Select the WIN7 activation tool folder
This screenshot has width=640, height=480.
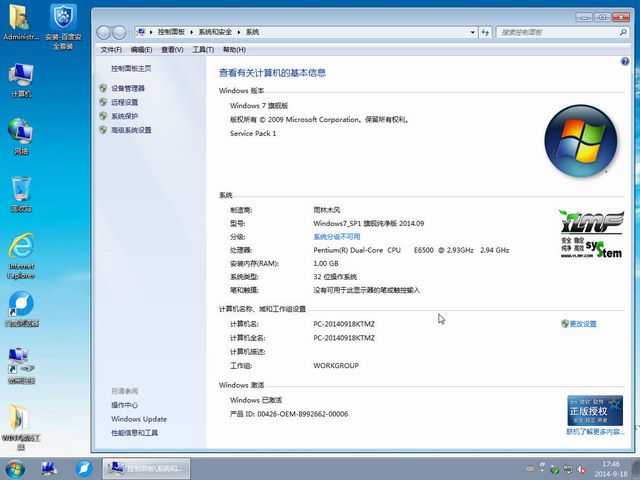click(x=21, y=427)
